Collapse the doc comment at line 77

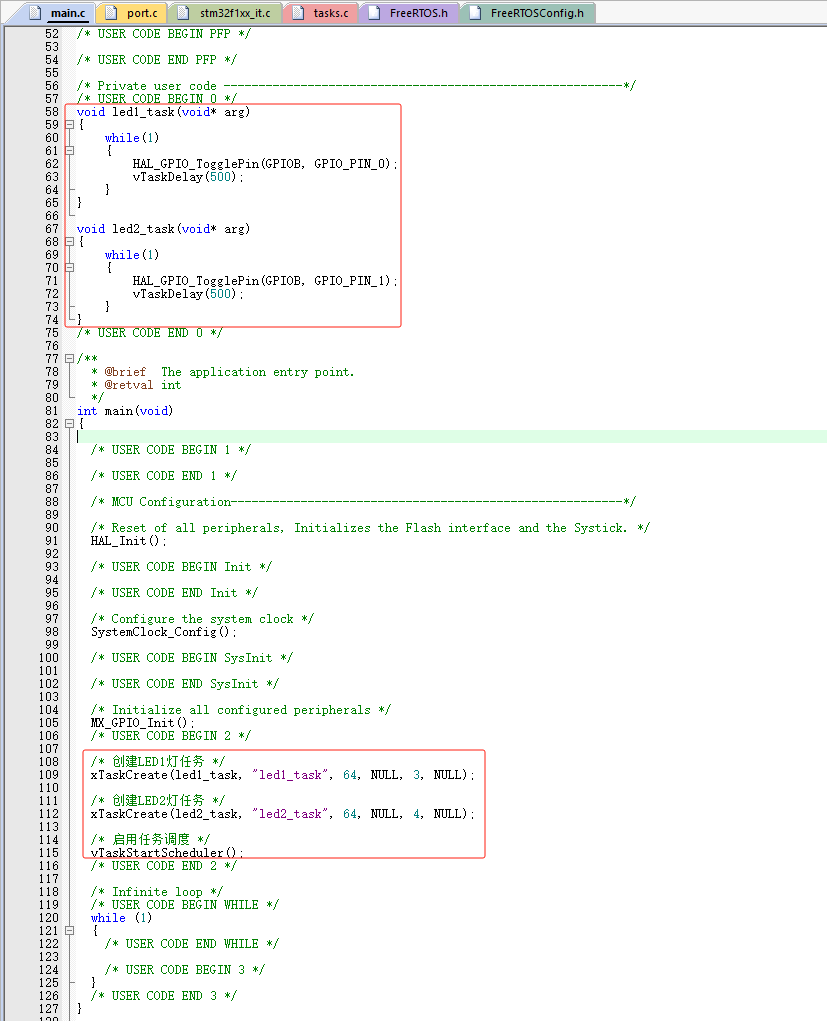(x=70, y=358)
